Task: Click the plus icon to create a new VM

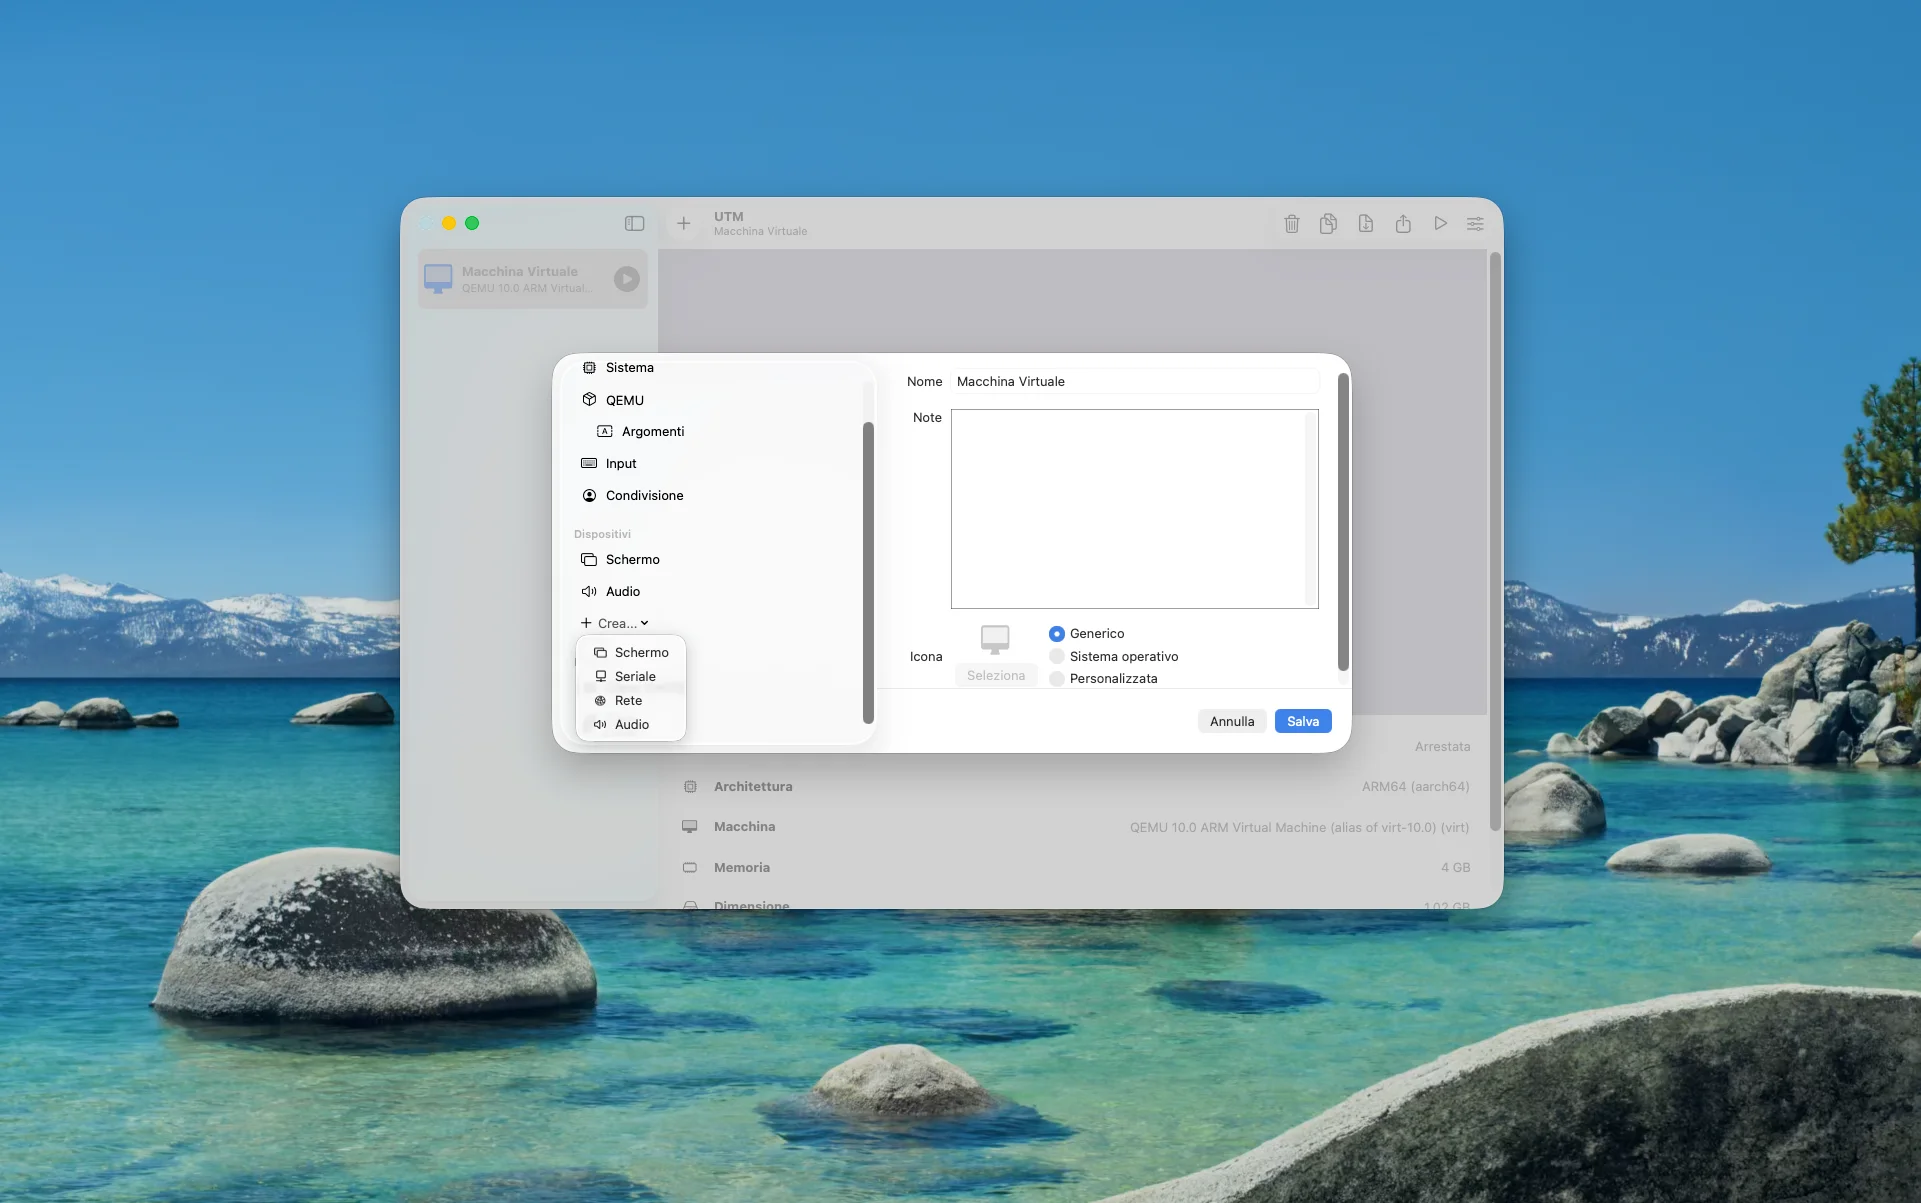Action: 684,223
